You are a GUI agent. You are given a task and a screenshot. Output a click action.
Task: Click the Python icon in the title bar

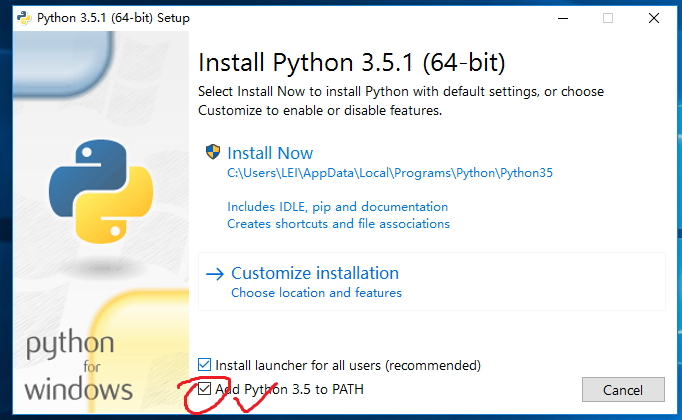point(23,18)
